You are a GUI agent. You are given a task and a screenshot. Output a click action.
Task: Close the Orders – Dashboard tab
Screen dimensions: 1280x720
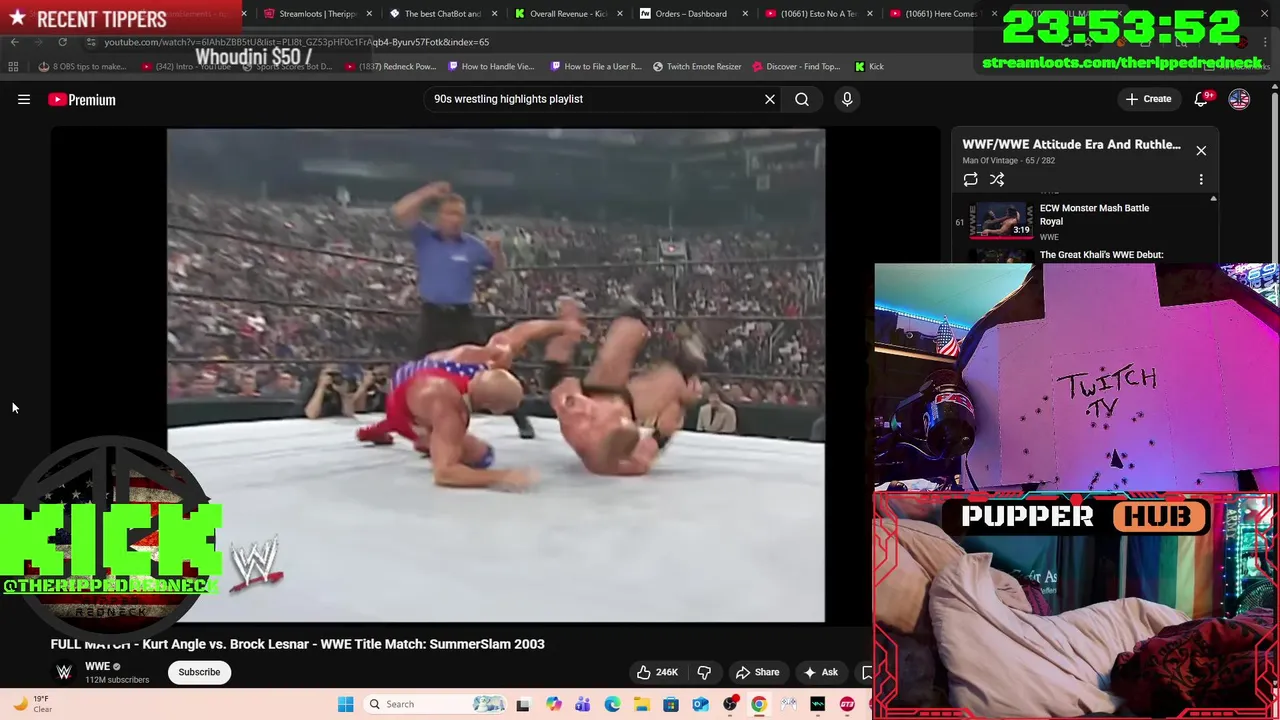(x=744, y=14)
